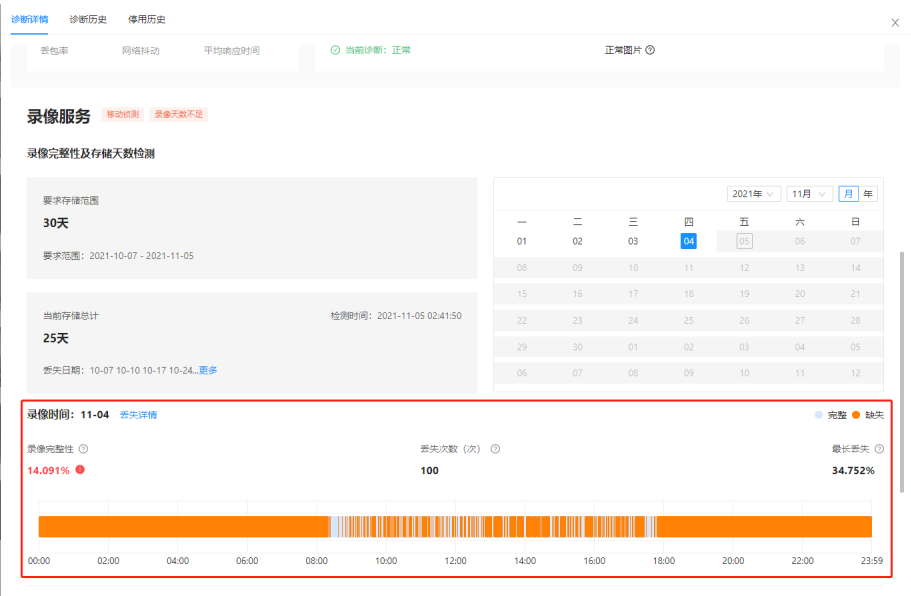Click help icon beside 录像完整性
This screenshot has height=596, width=911.
(x=83, y=449)
